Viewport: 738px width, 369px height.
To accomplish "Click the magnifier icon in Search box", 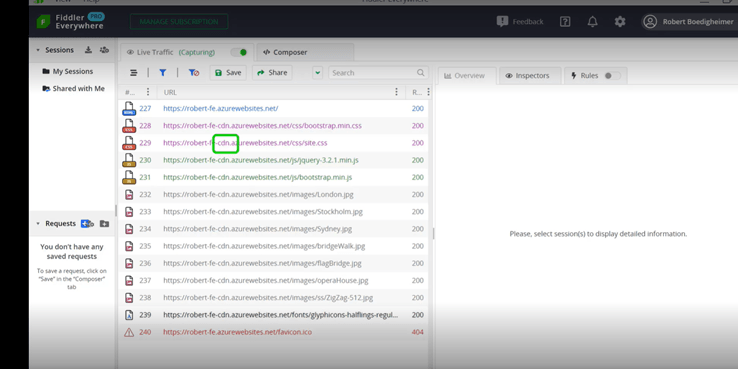I will point(420,73).
